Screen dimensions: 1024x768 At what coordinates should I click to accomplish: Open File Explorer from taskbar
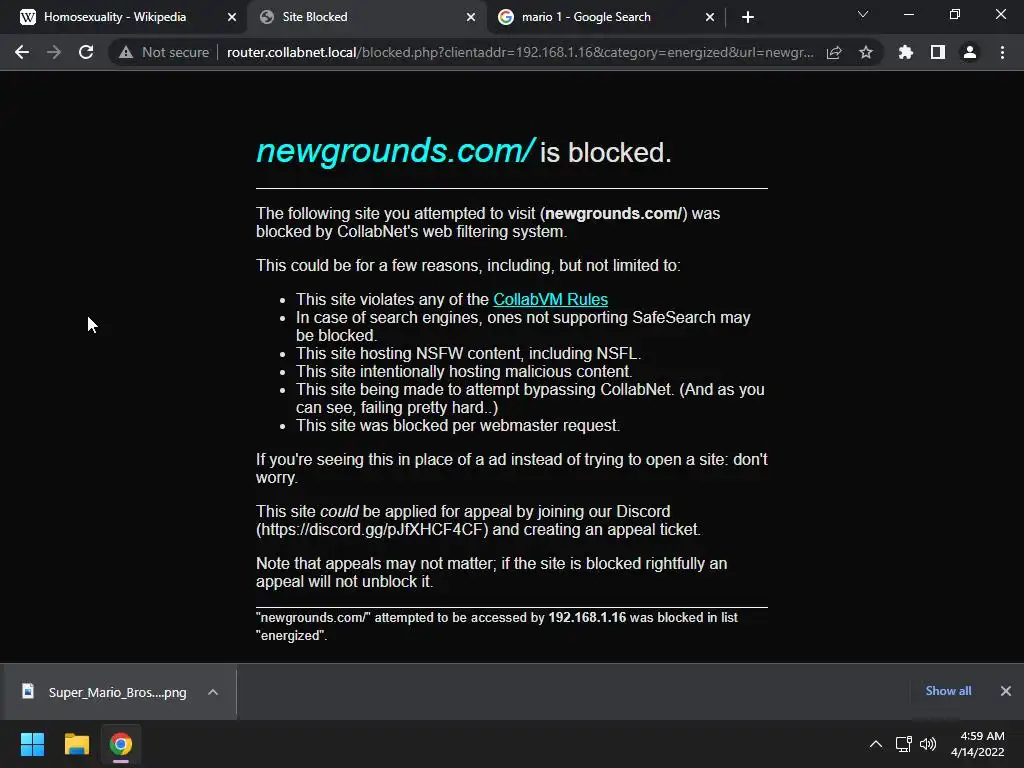pyautogui.click(x=76, y=744)
